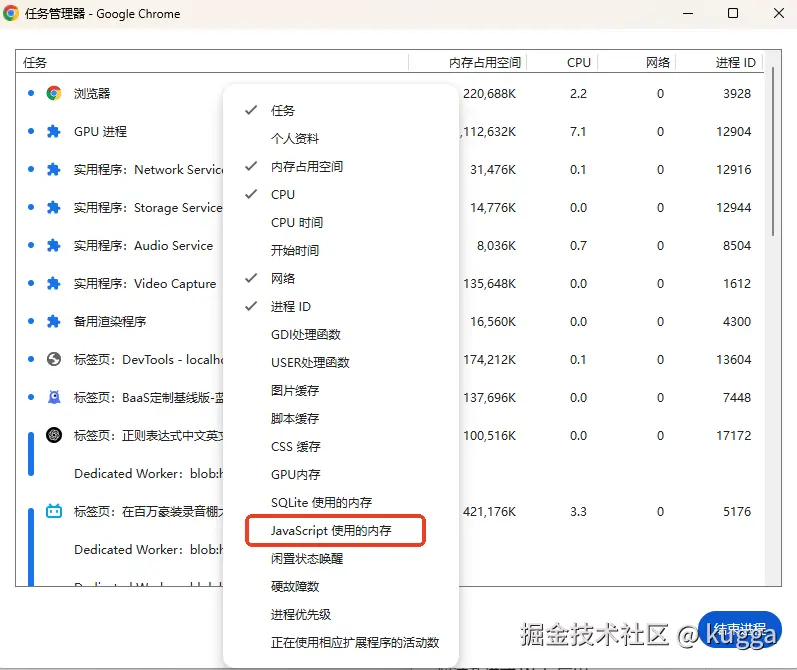
Task: Enable the 开始时间 column
Action: click(341, 250)
